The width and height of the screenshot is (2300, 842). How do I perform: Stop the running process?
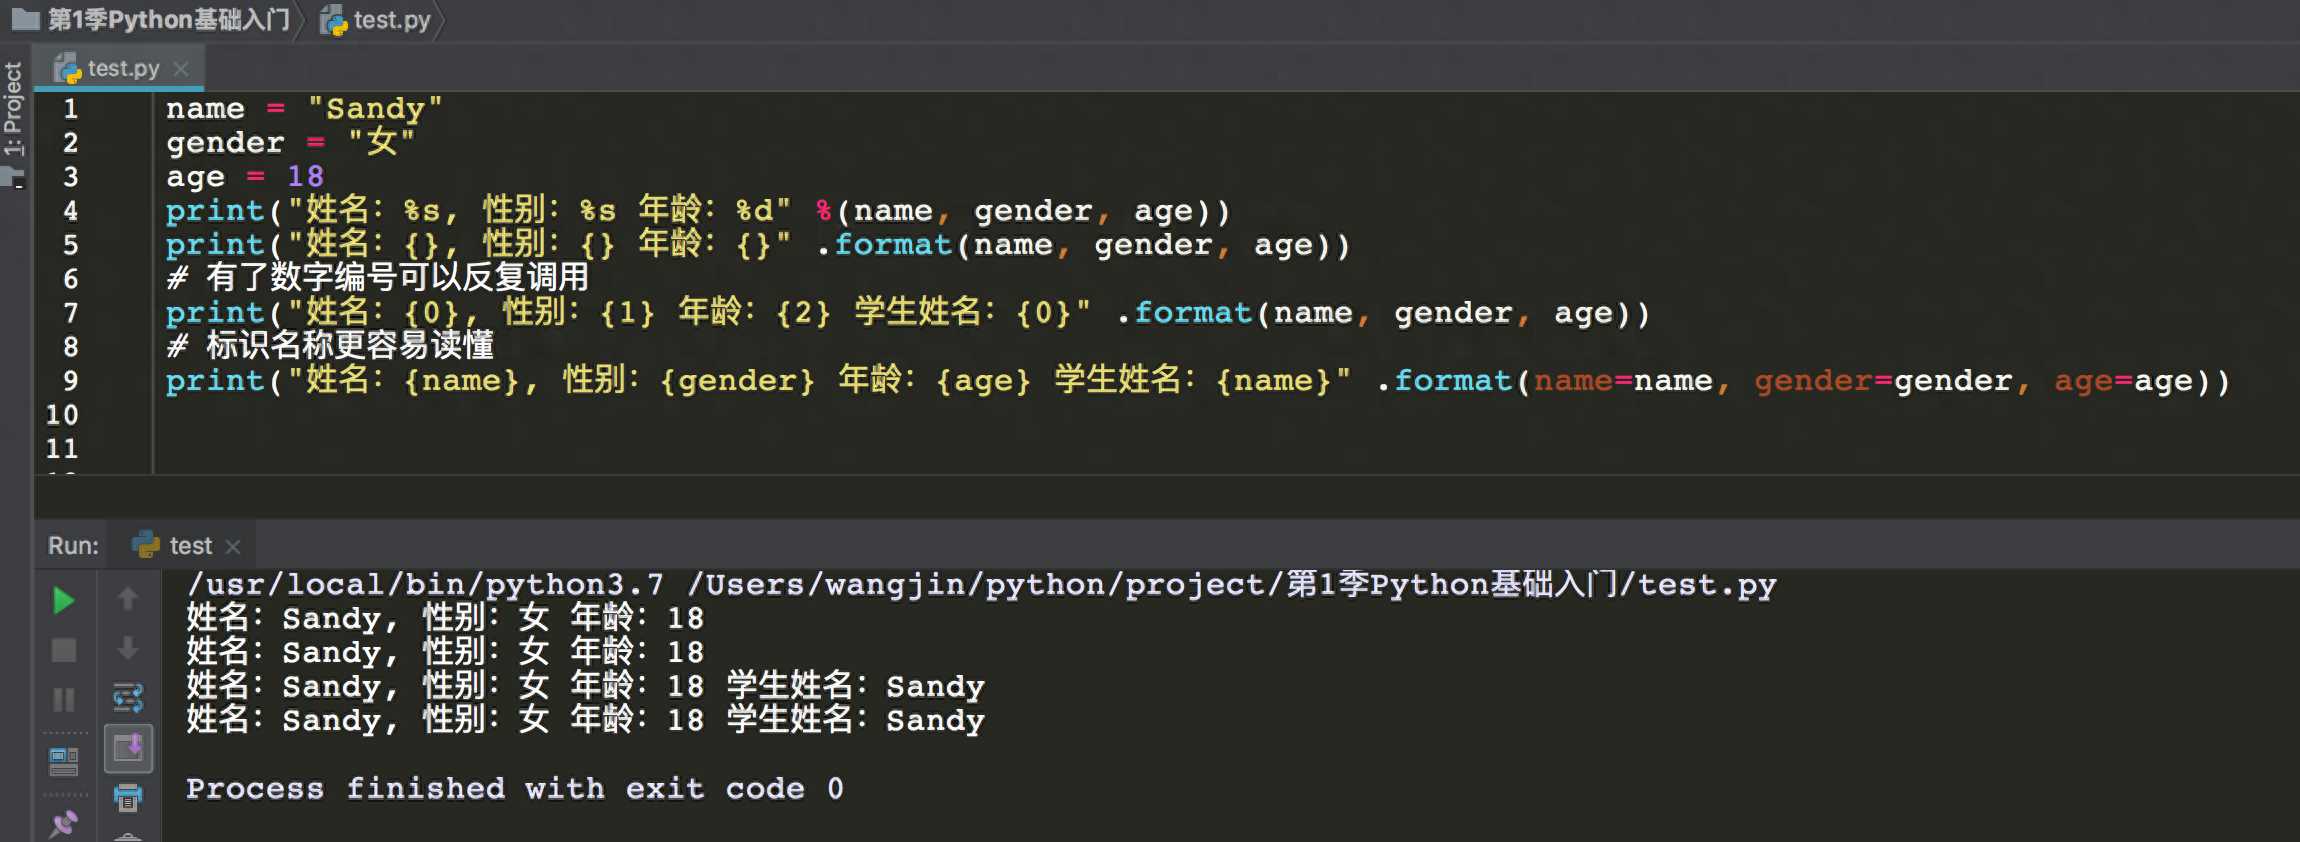click(63, 650)
